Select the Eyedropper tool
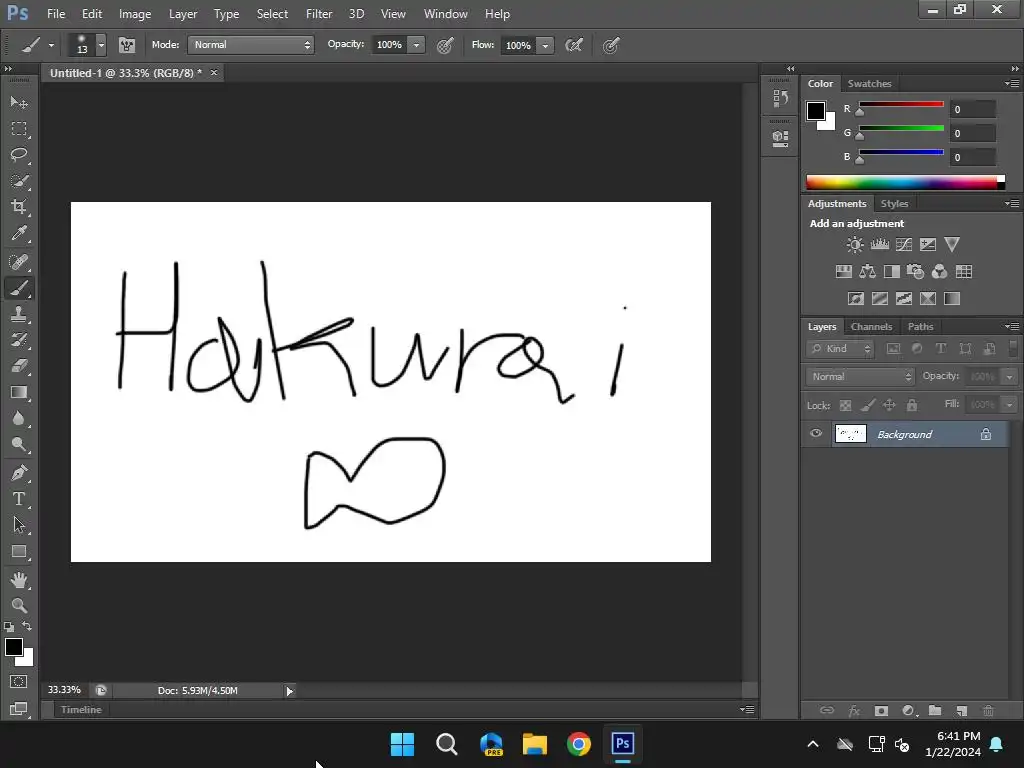Screen dimensions: 1024x768 (x=19, y=233)
